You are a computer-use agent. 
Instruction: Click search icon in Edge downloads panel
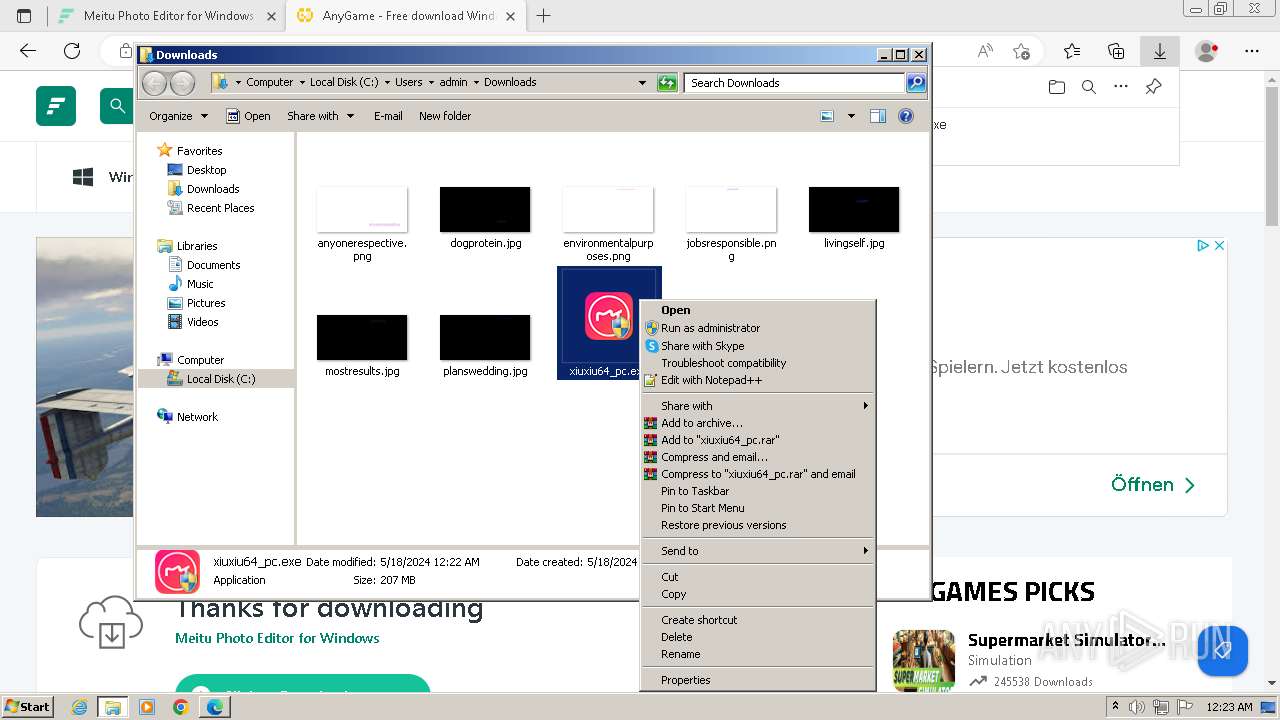[x=1089, y=87]
